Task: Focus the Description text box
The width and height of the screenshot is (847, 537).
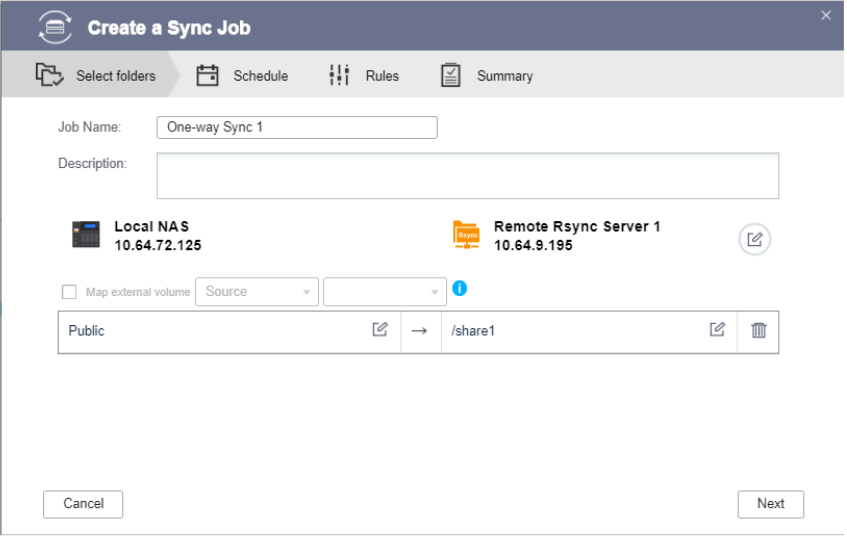Action: [x=467, y=176]
